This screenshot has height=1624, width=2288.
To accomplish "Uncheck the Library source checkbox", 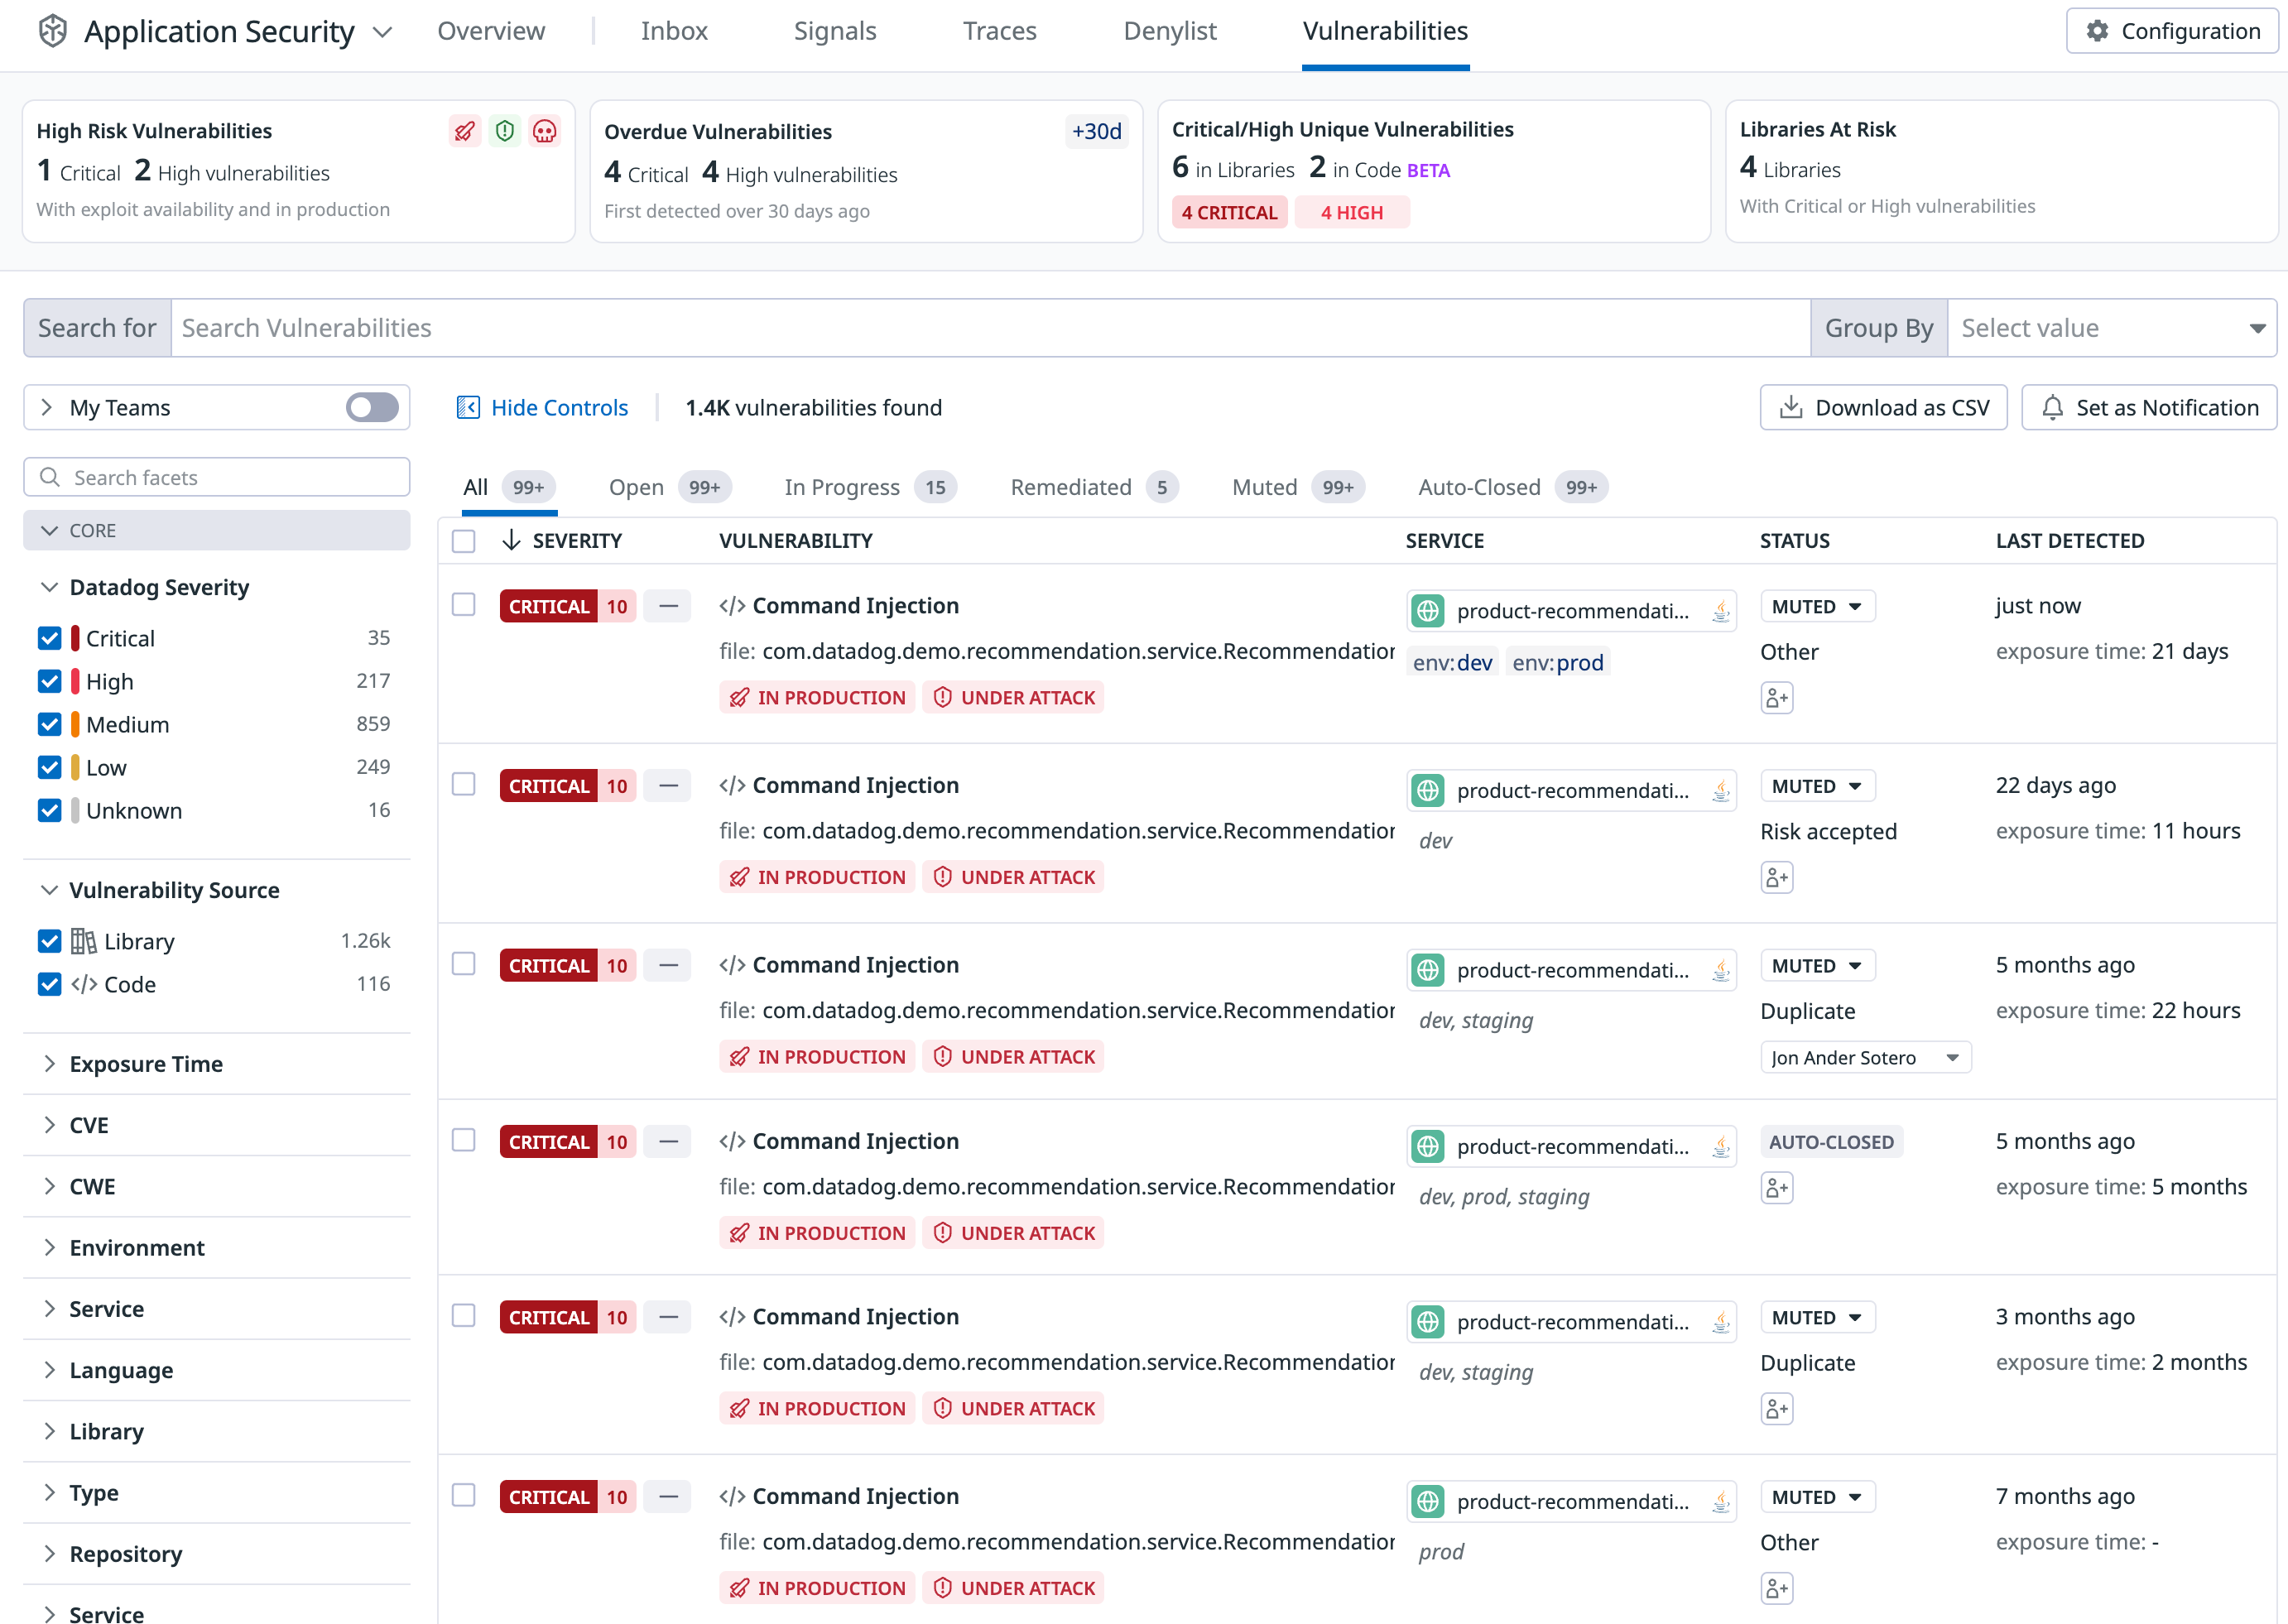I will pyautogui.click(x=49, y=941).
